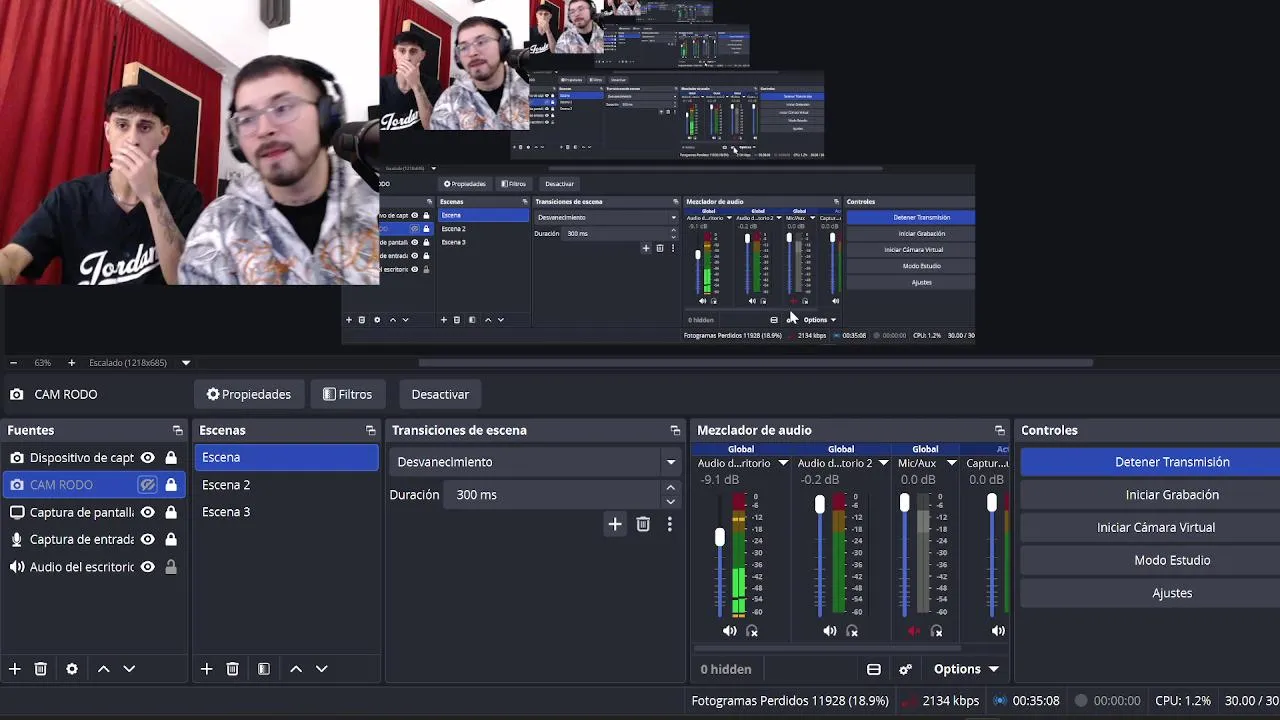Screen dimensions: 1280x720
Task: Remove the selected scene with trash icon
Action: pos(233,669)
